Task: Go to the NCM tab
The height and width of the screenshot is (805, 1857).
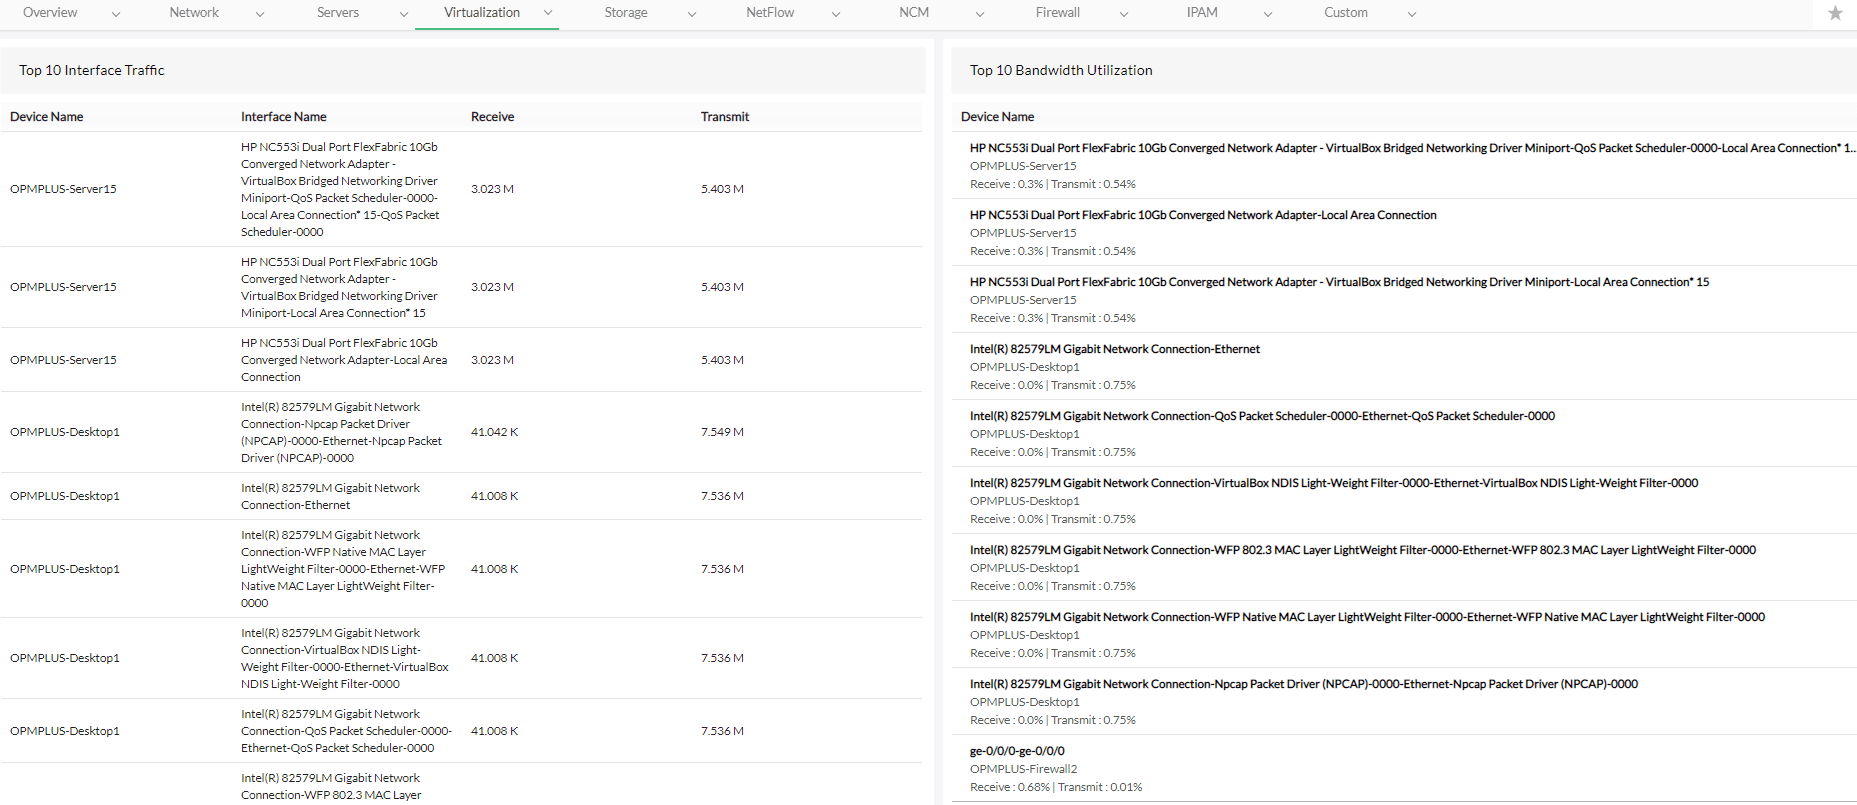Action: pos(914,13)
